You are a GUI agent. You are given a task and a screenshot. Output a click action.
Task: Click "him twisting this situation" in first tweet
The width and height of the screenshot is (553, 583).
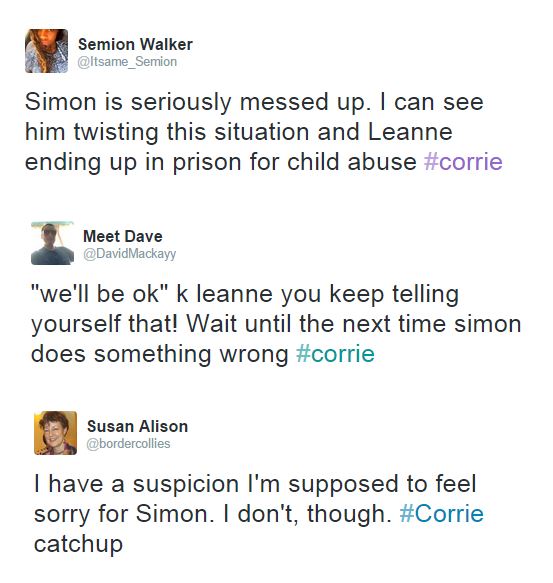(x=167, y=132)
